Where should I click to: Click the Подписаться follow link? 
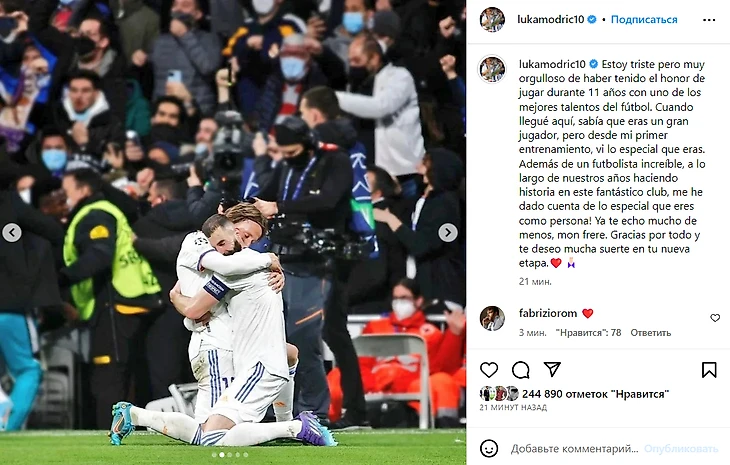tap(644, 20)
